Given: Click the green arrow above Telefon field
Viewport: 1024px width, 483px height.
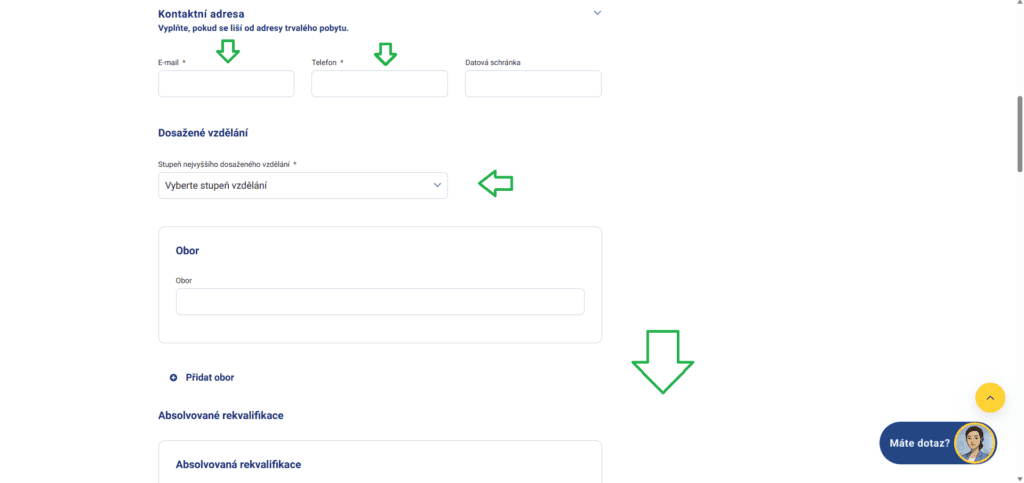Looking at the screenshot, I should click(385, 54).
